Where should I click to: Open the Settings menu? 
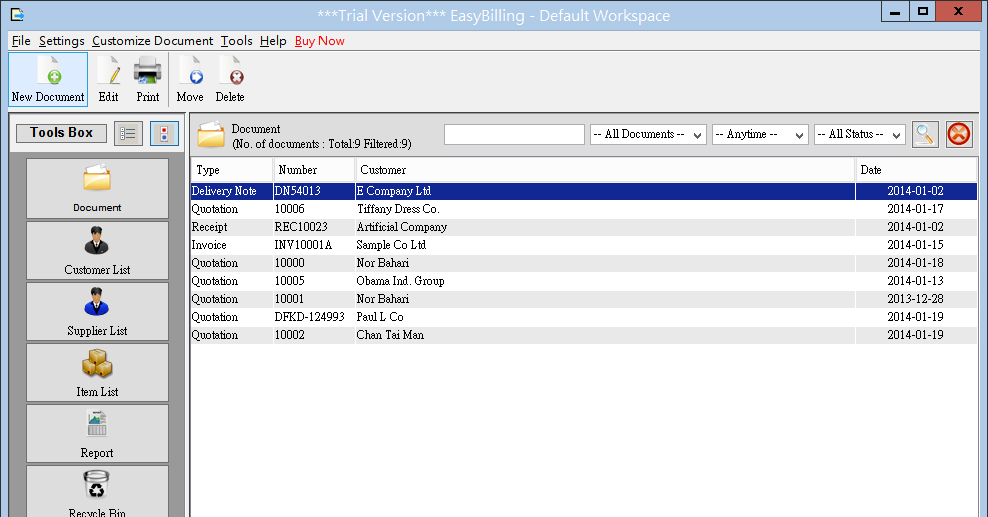click(62, 41)
